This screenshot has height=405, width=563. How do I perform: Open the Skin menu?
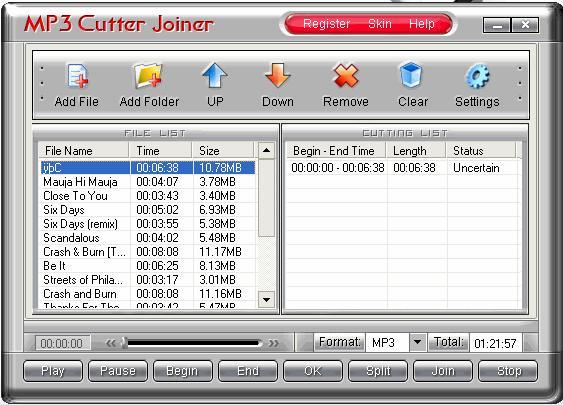380,24
